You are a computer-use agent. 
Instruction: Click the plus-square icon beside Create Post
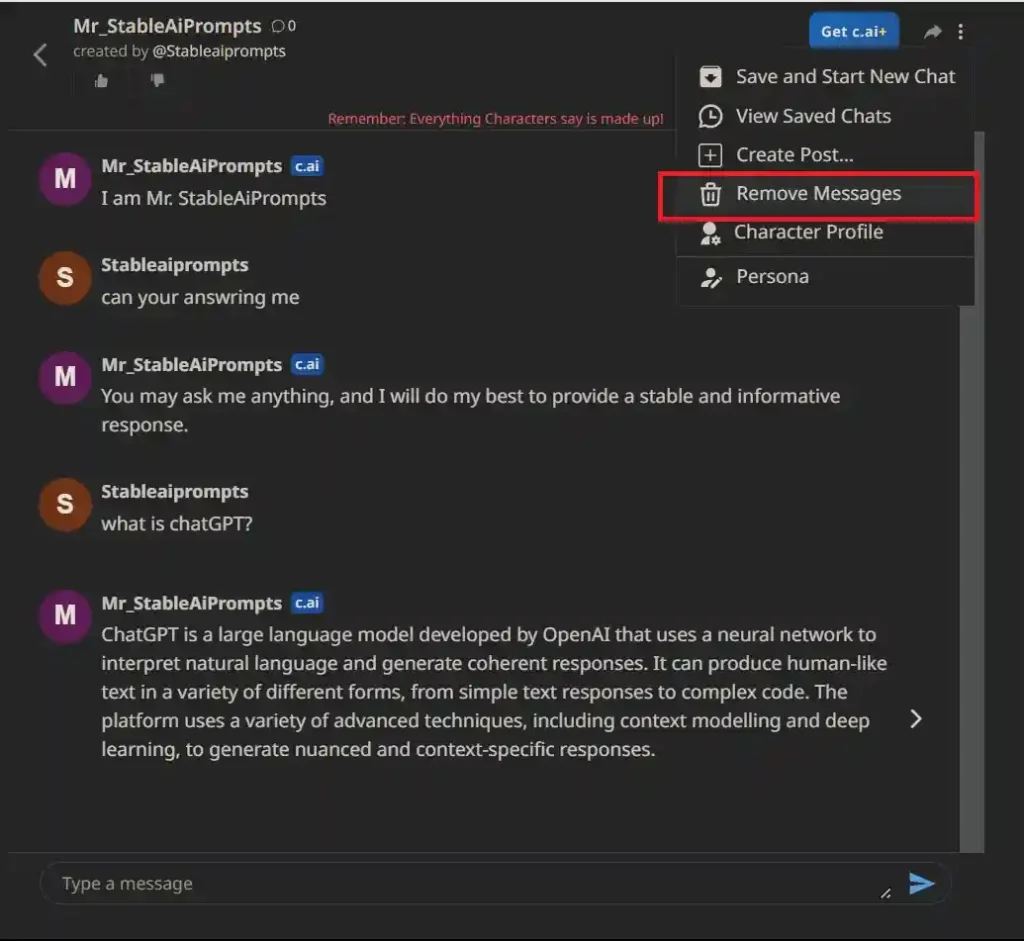711,155
